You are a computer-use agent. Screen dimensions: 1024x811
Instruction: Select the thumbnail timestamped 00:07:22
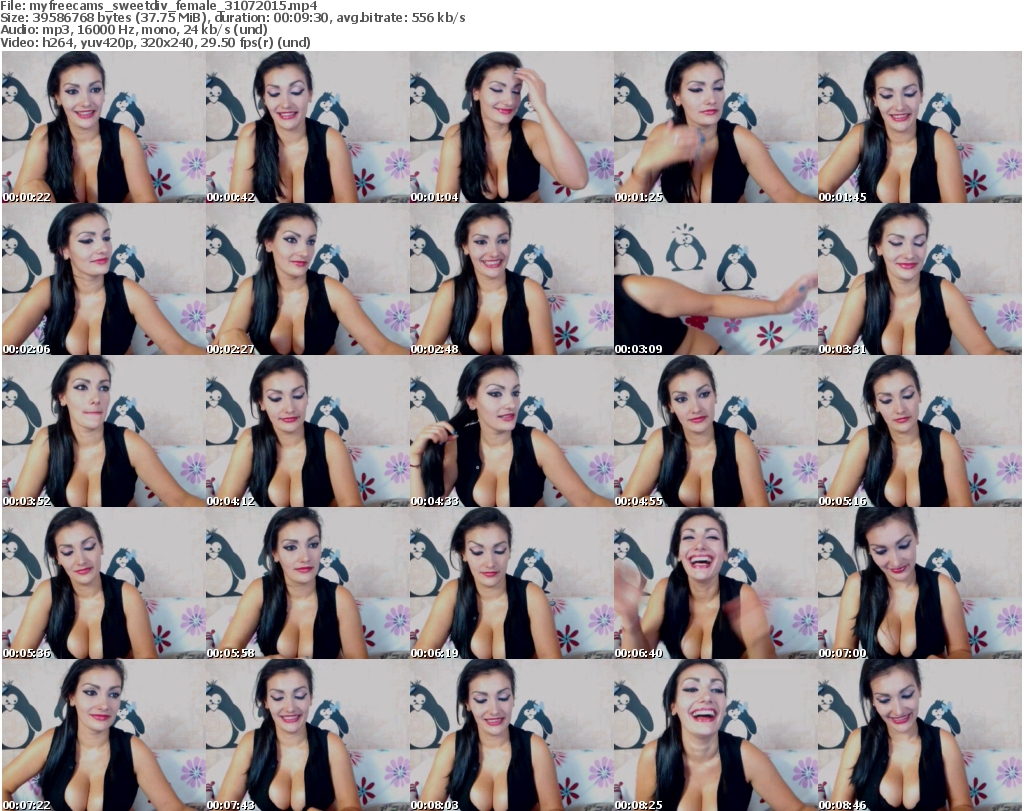[x=103, y=735]
